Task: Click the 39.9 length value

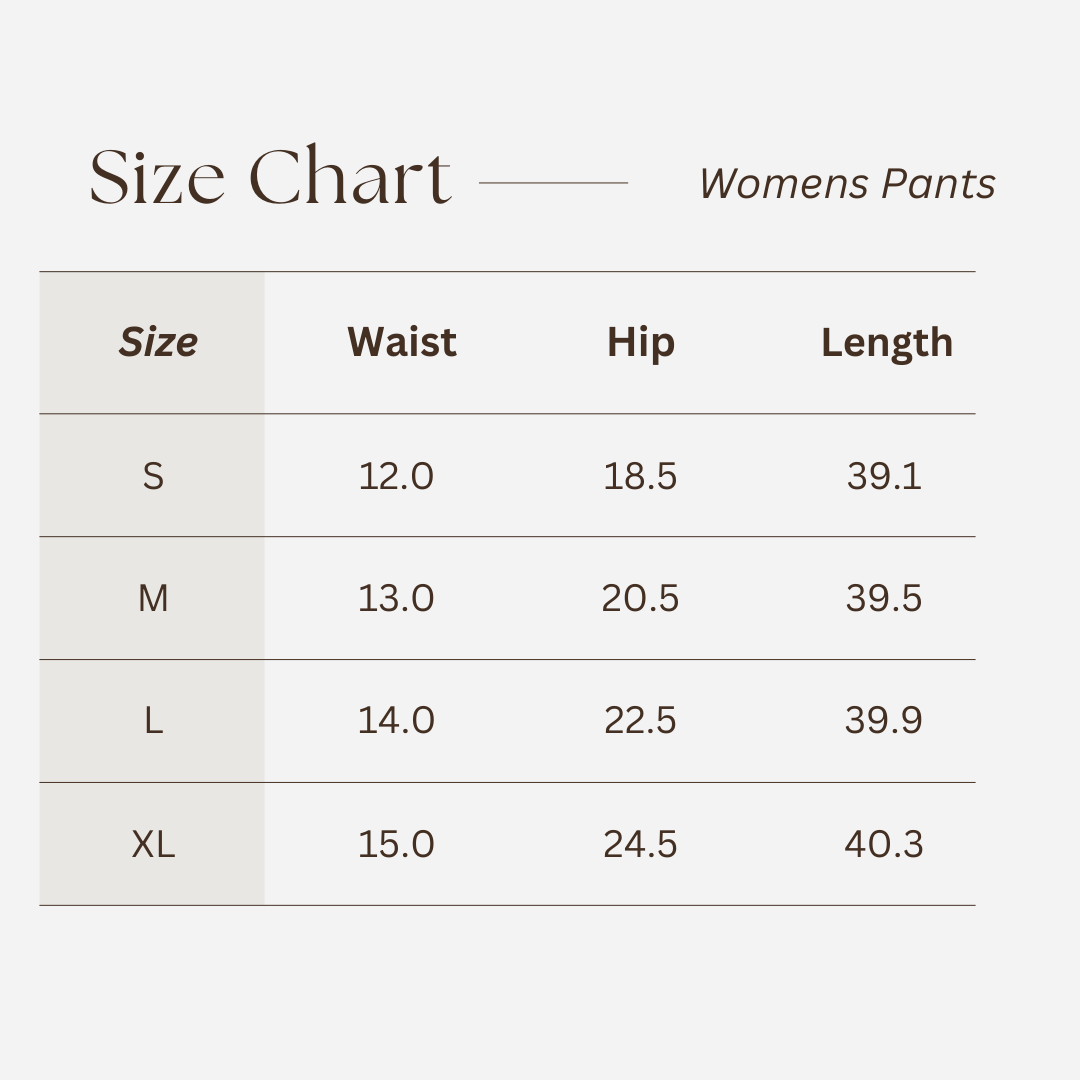Action: click(884, 721)
